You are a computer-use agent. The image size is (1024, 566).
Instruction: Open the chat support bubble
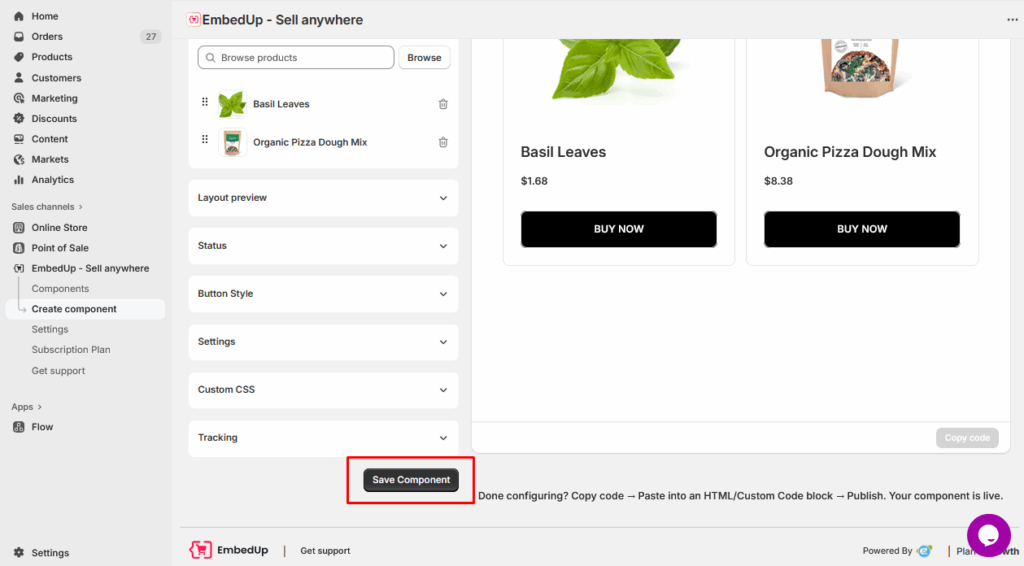click(x=988, y=535)
